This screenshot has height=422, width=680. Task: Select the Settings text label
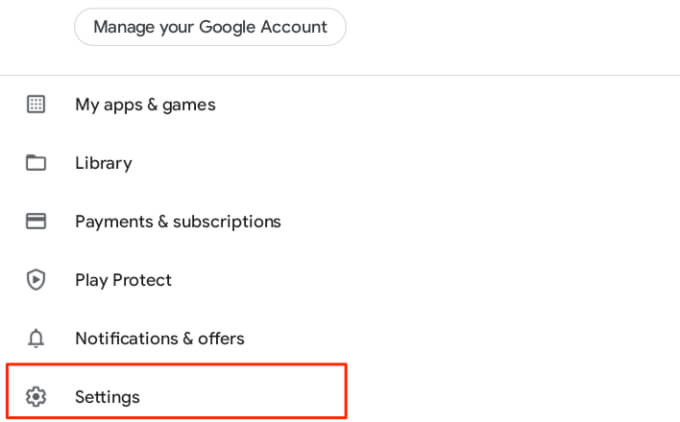[x=107, y=397]
